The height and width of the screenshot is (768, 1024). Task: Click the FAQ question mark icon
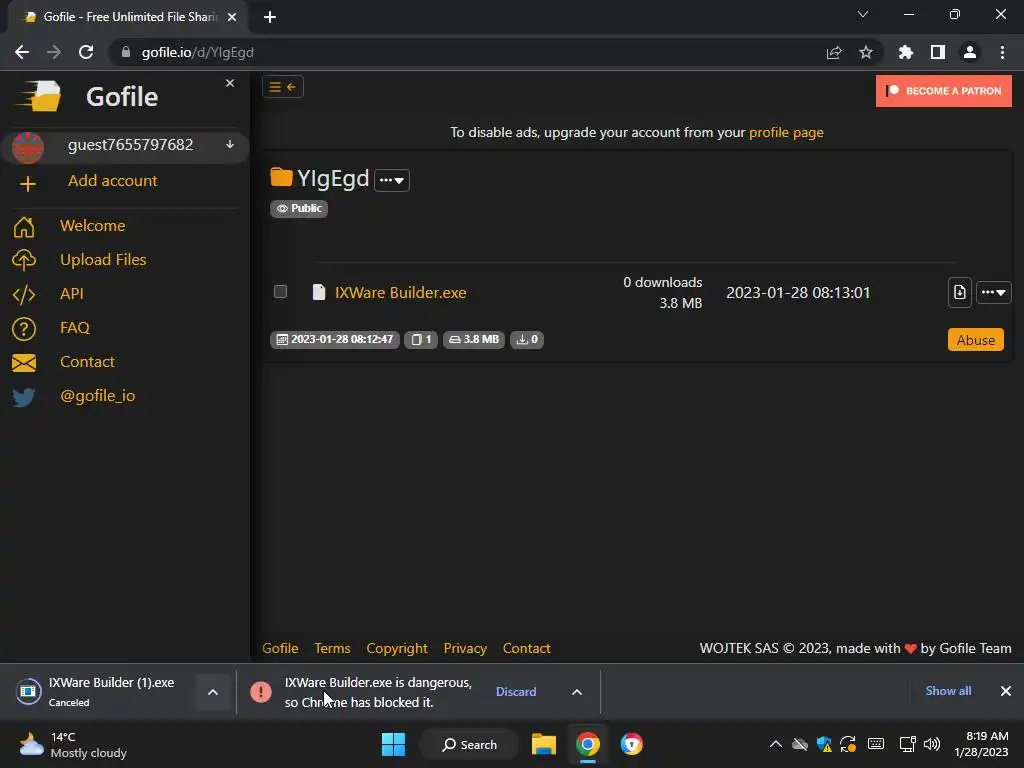coord(24,328)
